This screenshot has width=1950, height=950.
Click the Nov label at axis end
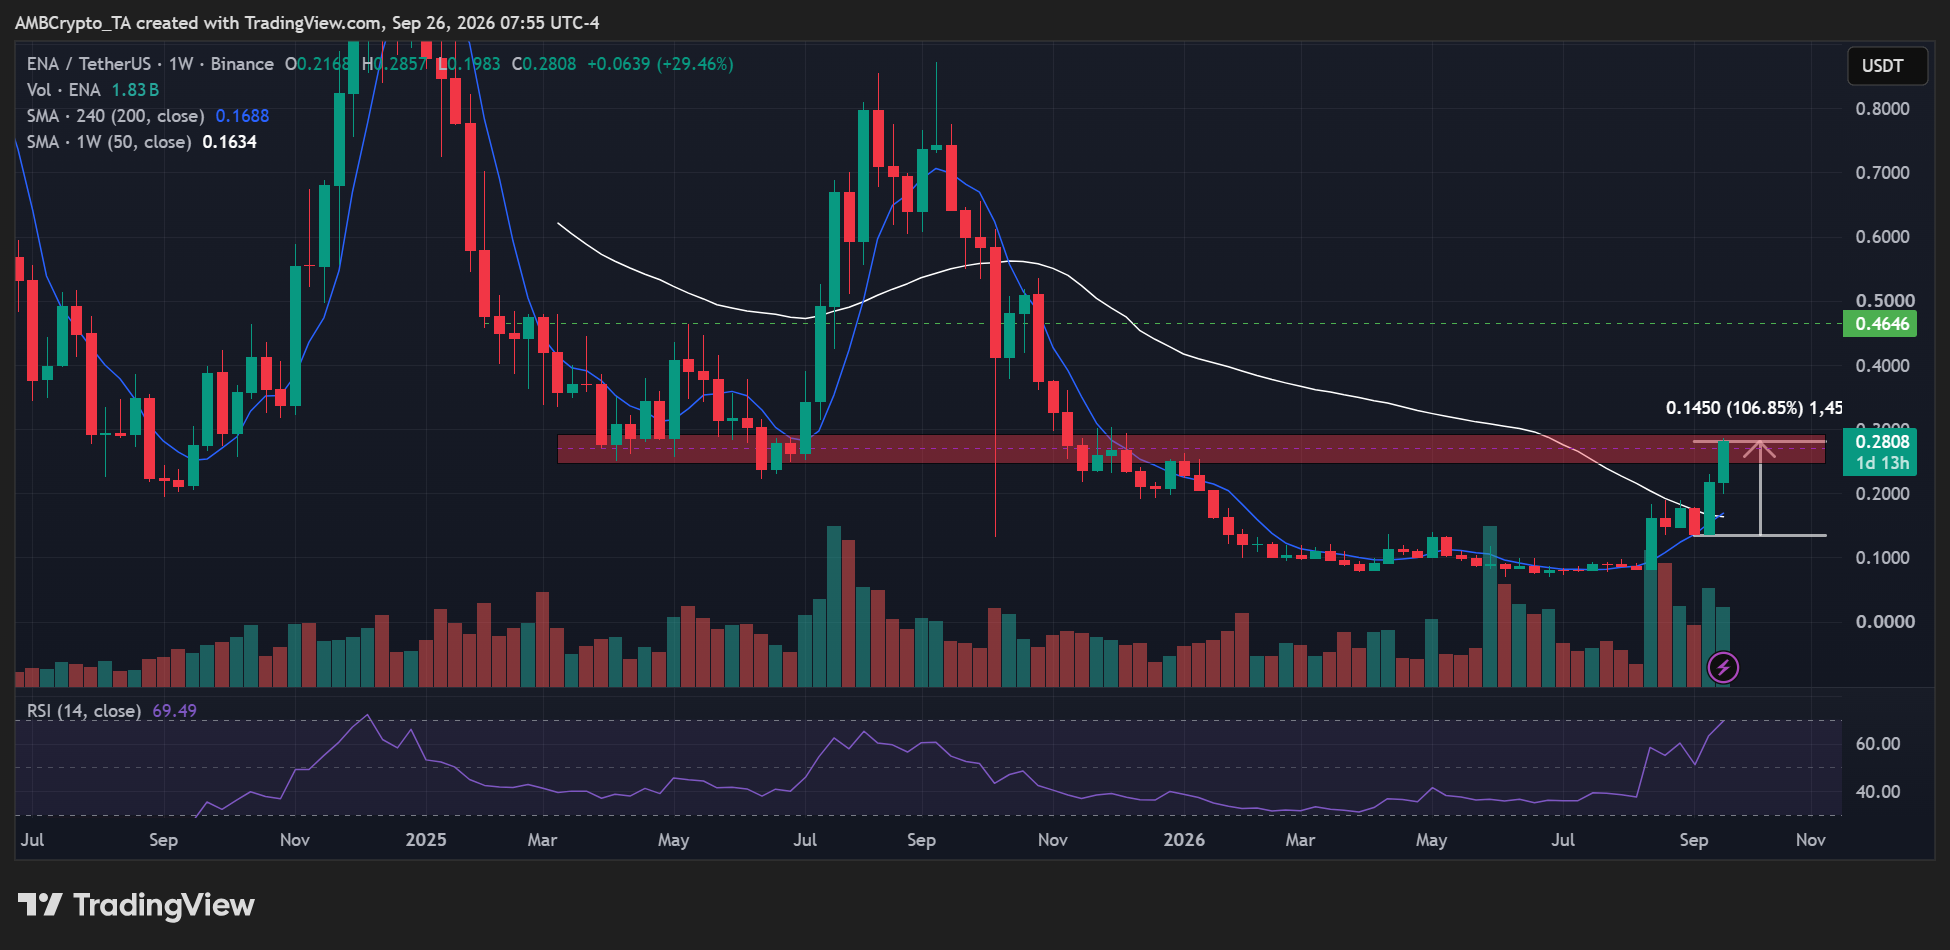(1811, 840)
